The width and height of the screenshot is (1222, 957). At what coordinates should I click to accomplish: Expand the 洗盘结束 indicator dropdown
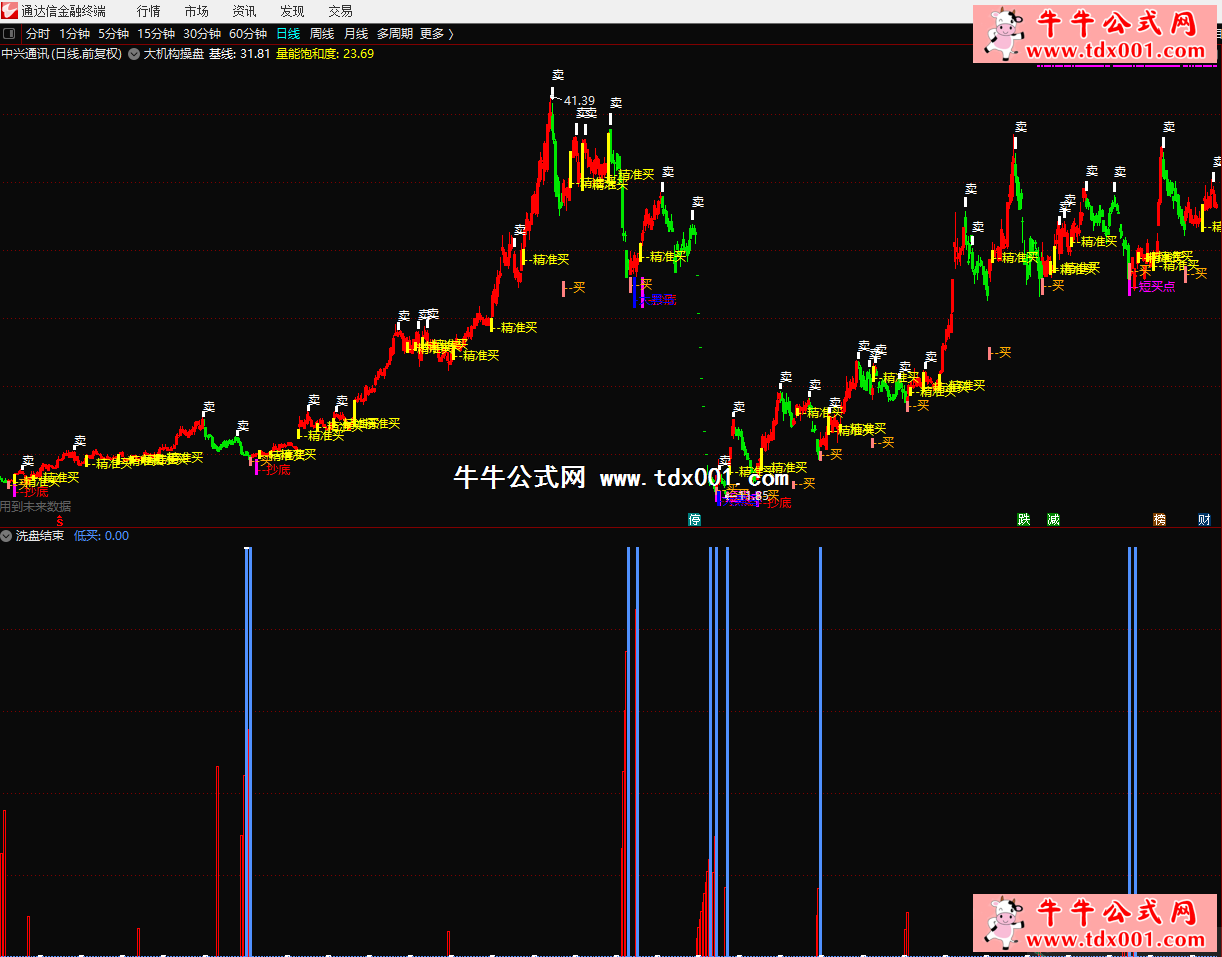click(x=7, y=536)
